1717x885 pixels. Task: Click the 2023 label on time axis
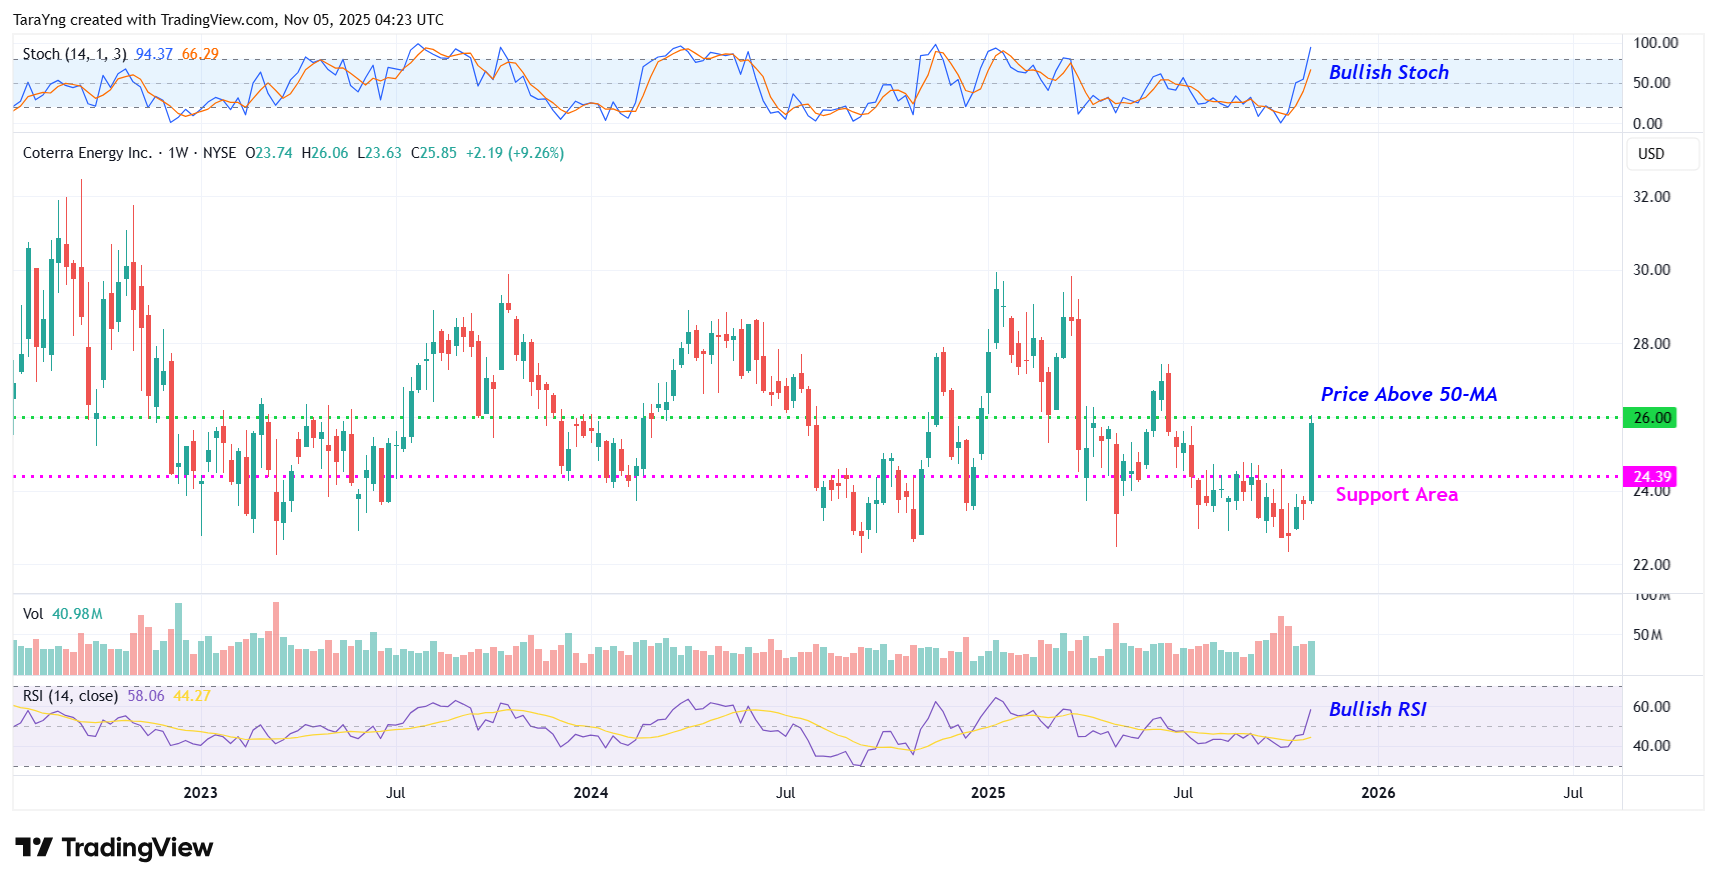(200, 793)
